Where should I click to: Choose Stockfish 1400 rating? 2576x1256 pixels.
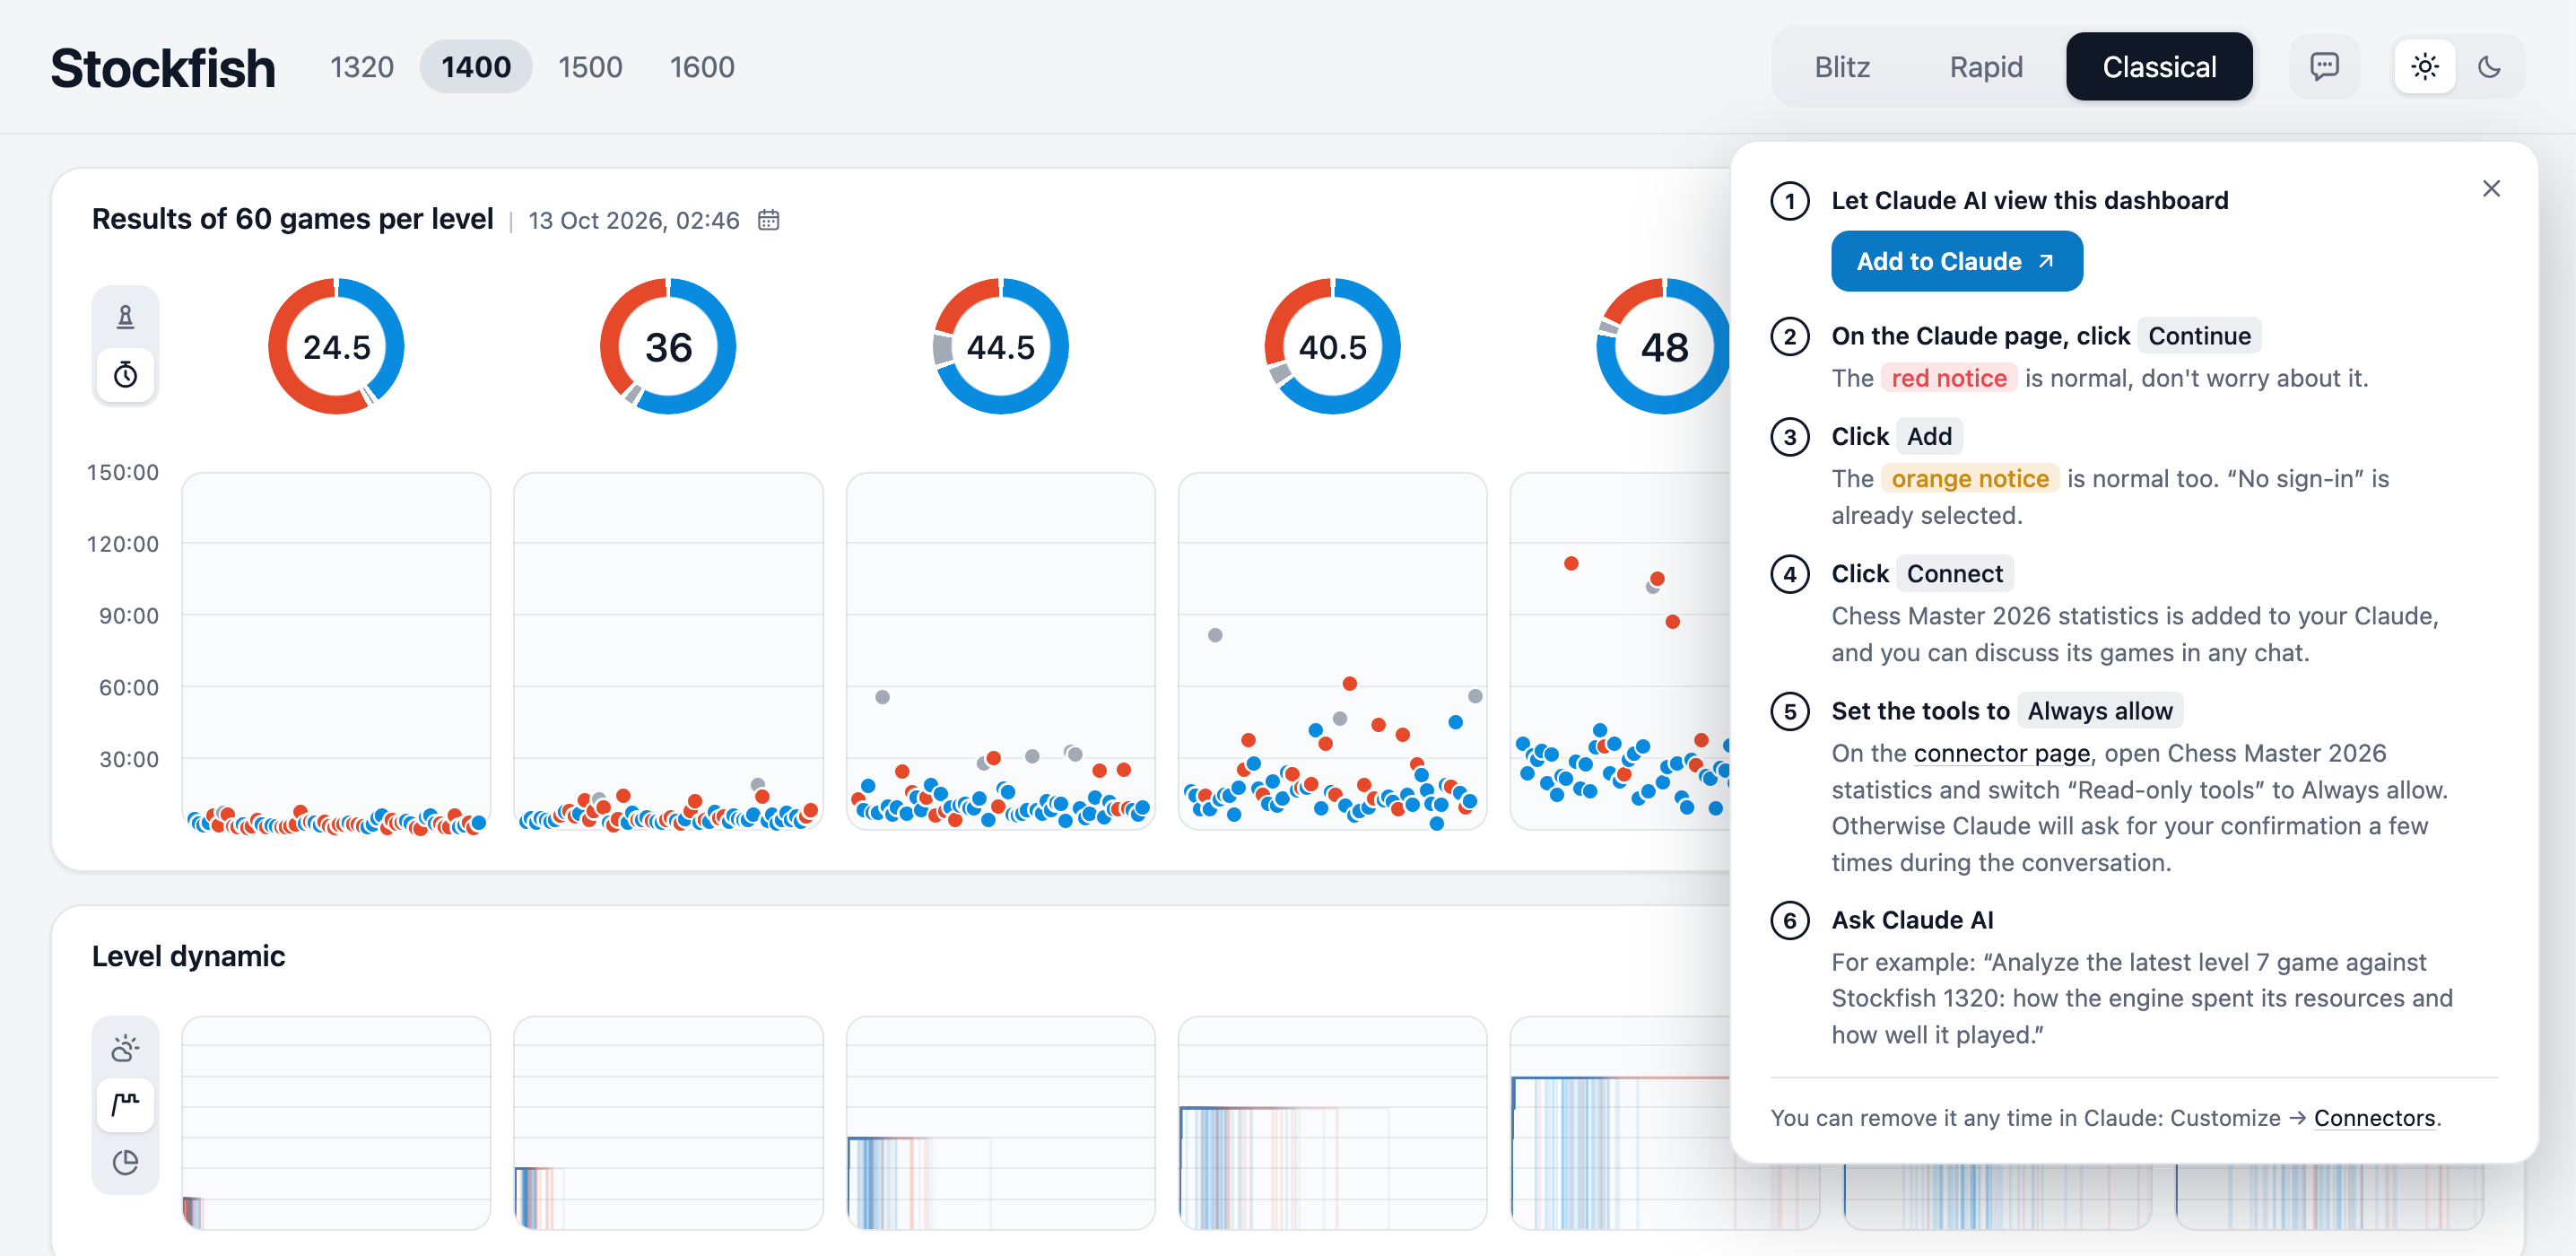pyautogui.click(x=476, y=67)
